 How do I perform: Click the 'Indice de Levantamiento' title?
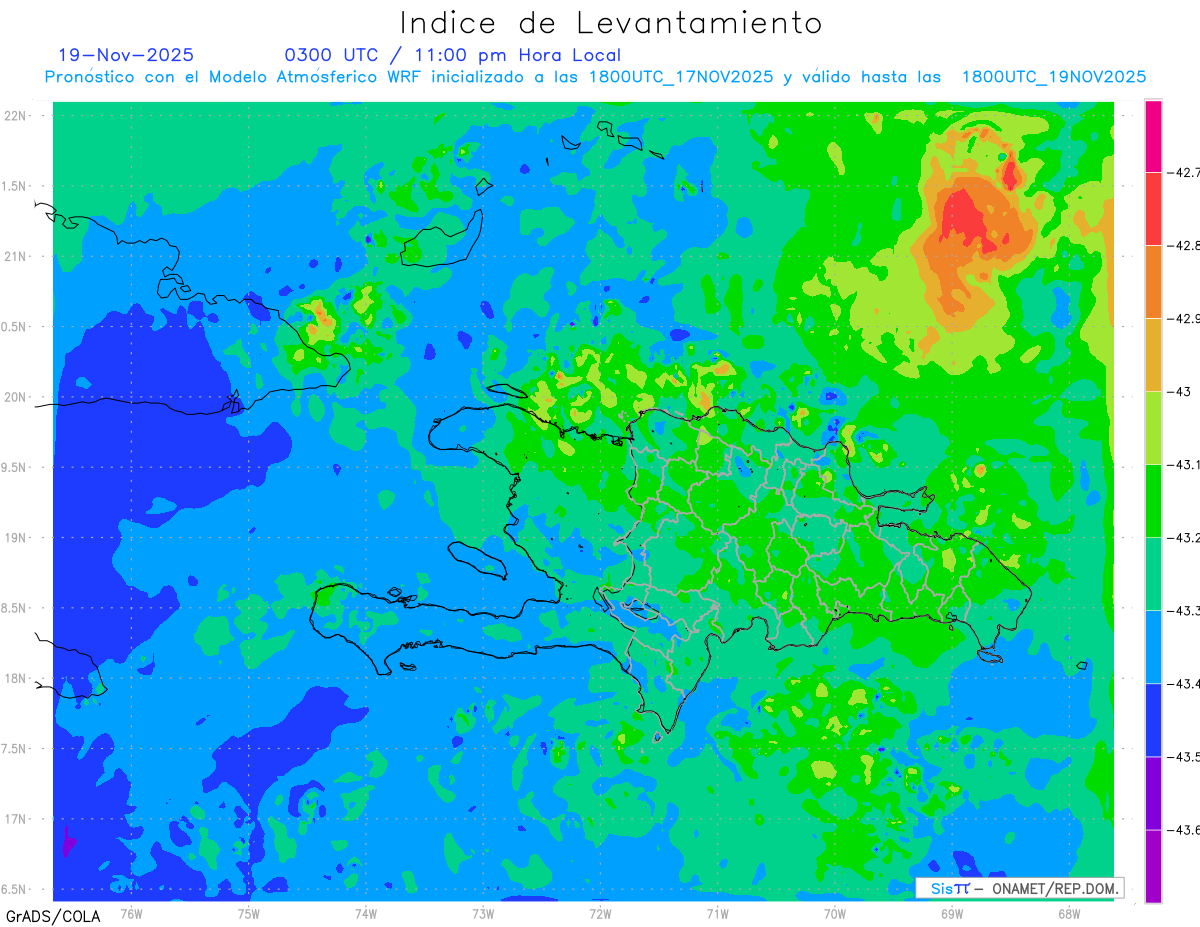click(611, 22)
